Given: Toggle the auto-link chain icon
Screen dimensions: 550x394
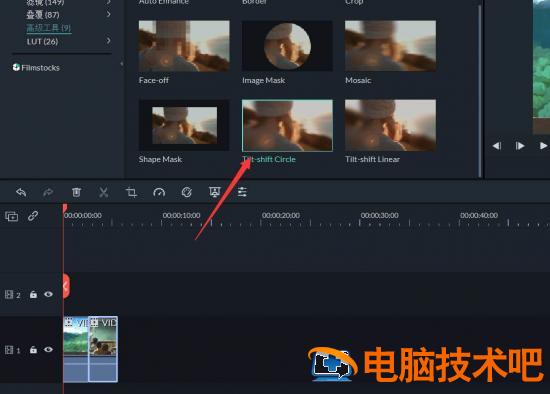Looking at the screenshot, I should (x=33, y=216).
